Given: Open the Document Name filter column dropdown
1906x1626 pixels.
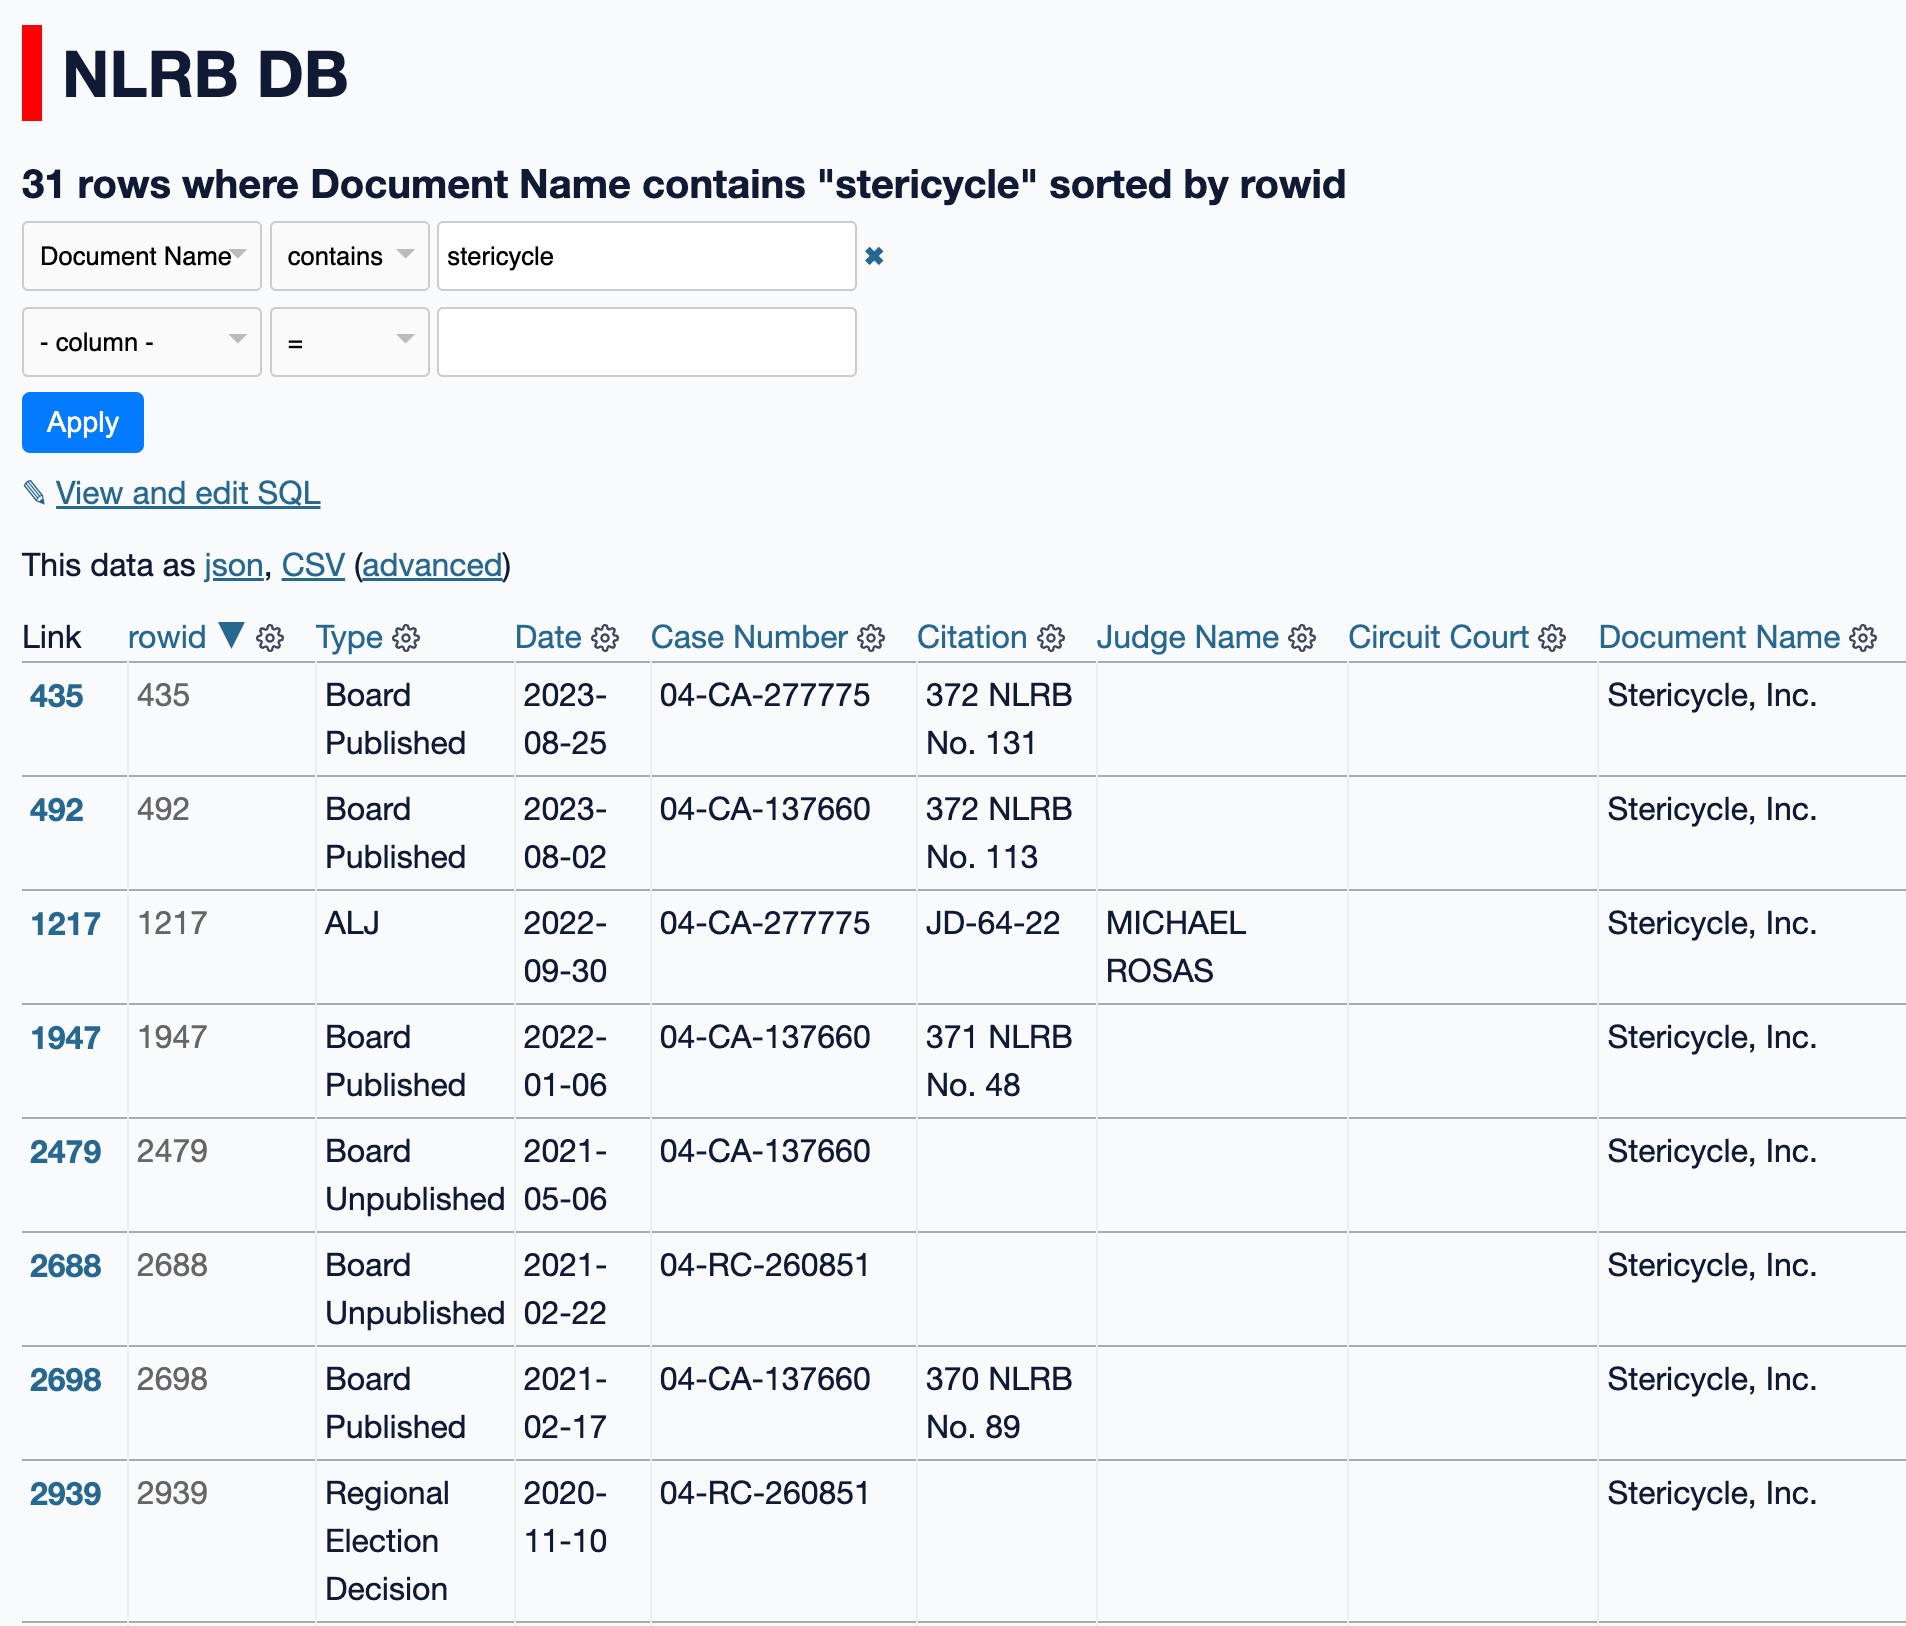Looking at the screenshot, I should pyautogui.click(x=141, y=256).
